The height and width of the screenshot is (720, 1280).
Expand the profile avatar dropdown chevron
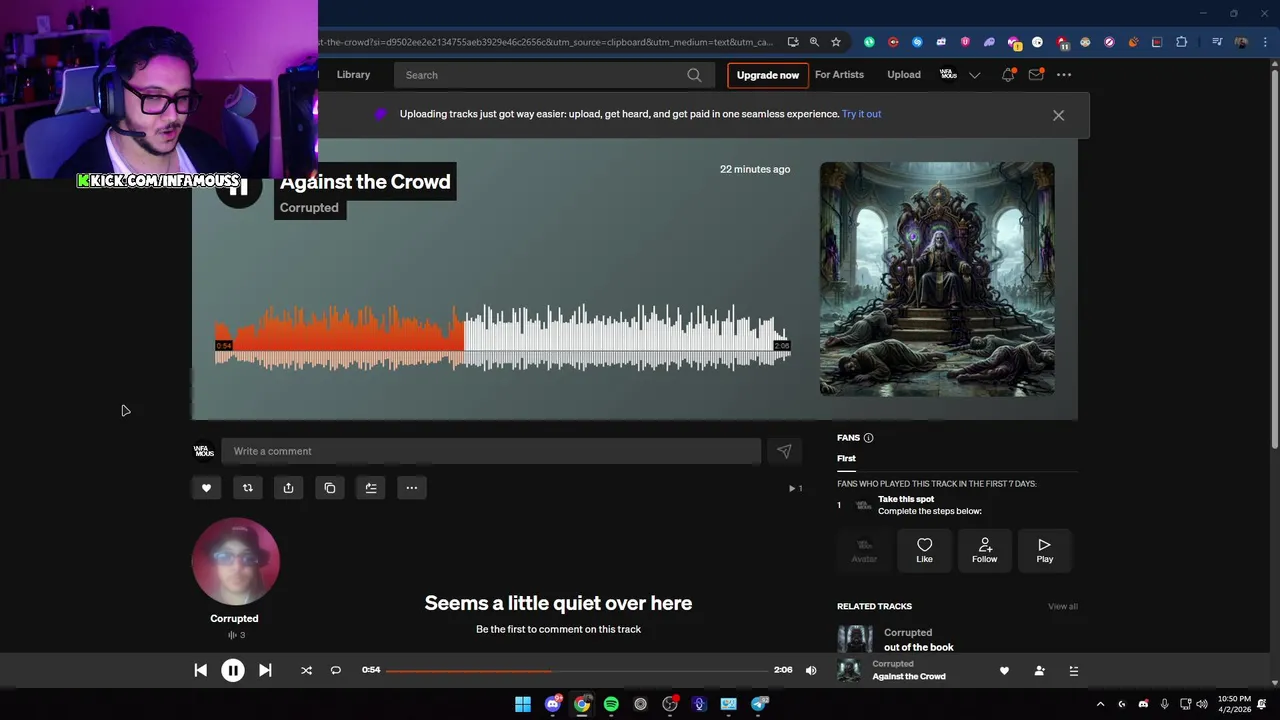pos(975,75)
